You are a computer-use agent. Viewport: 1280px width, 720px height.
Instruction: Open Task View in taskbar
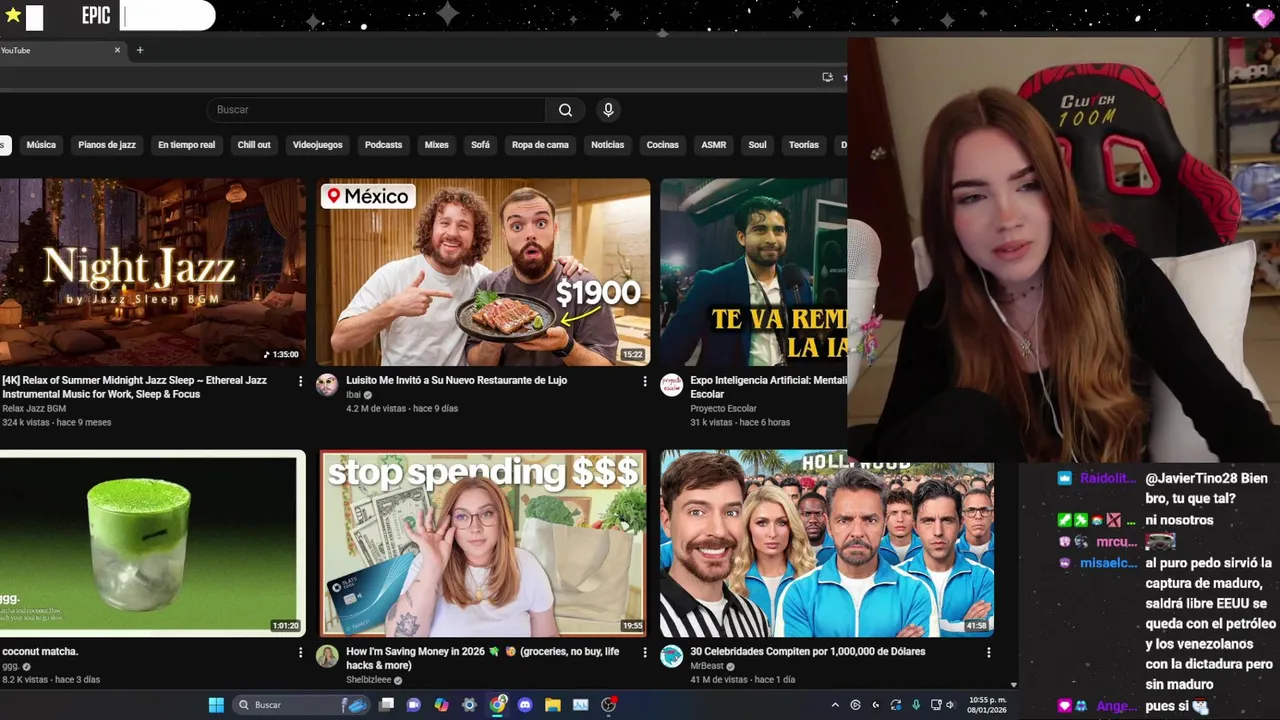pos(387,705)
